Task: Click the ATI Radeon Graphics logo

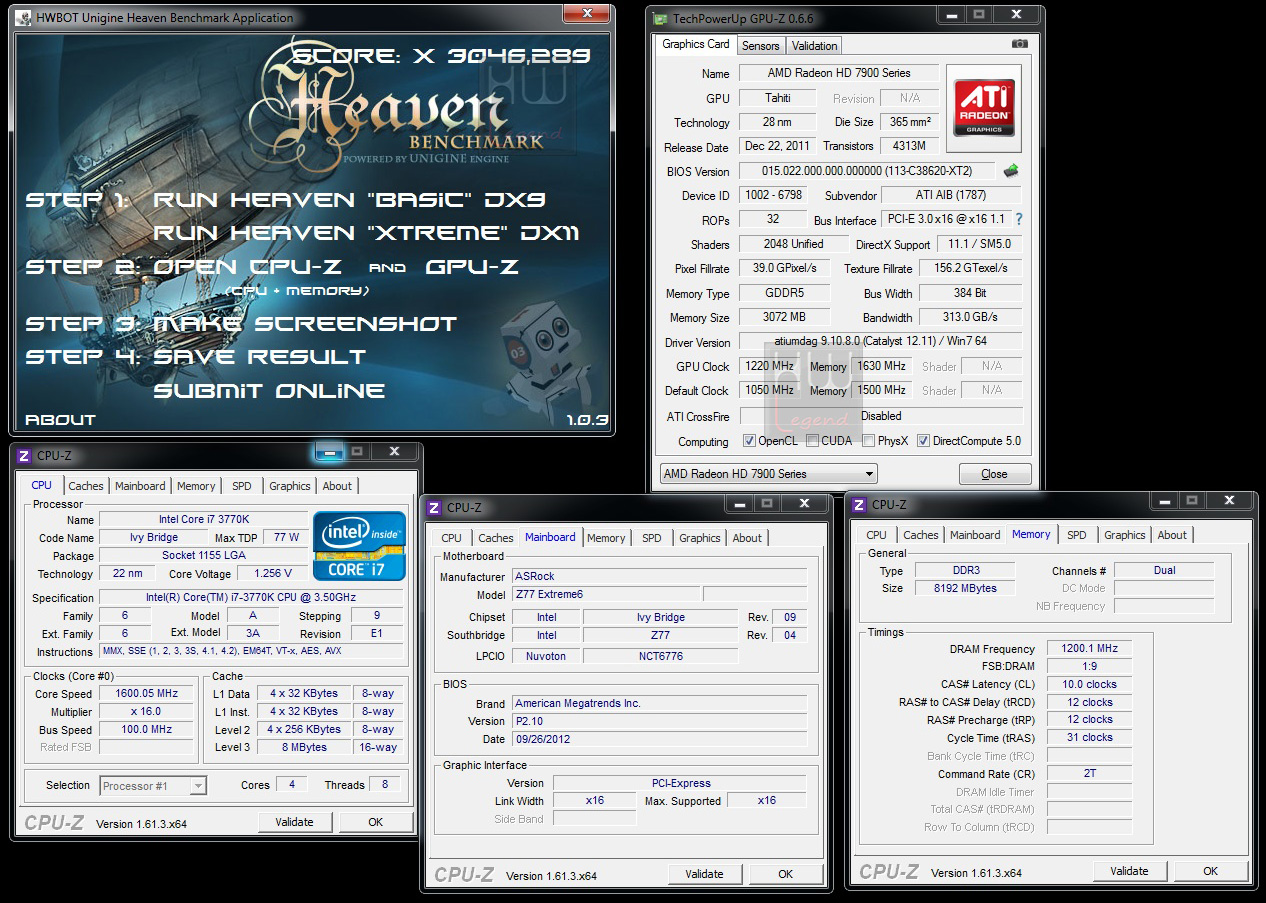Action: pos(984,108)
